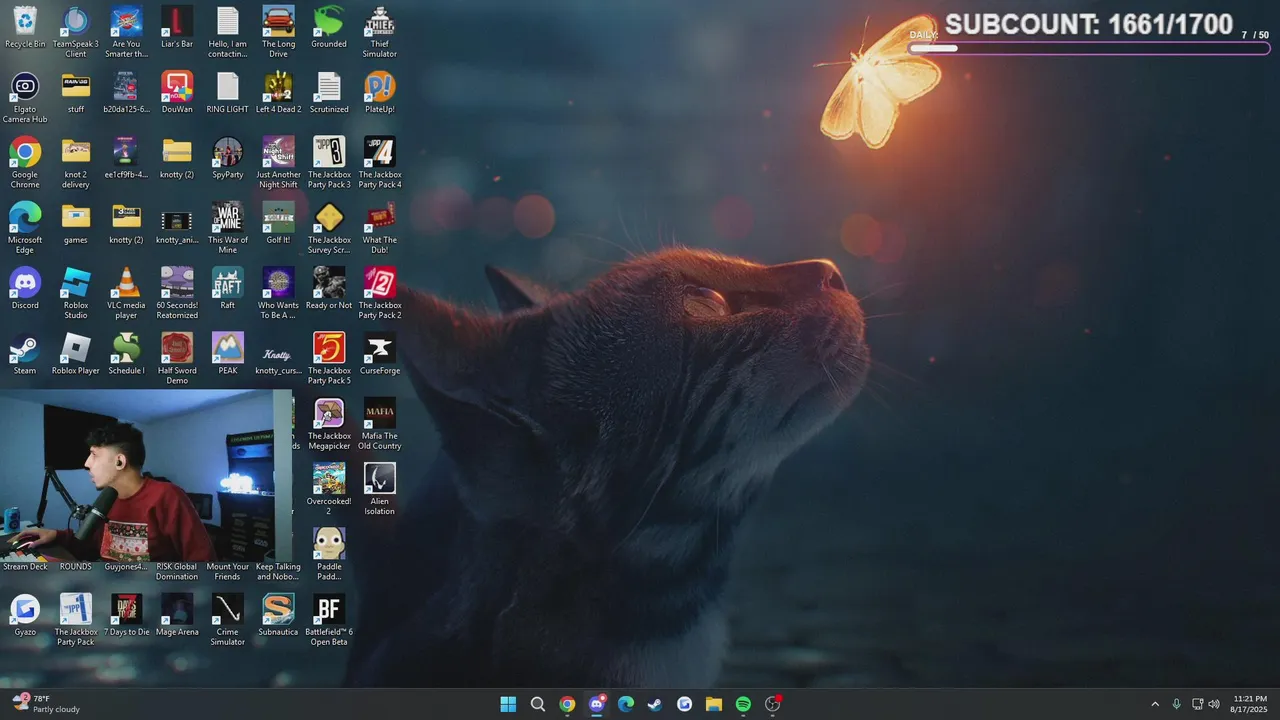Image resolution: width=1280 pixels, height=720 pixels.
Task: Launch the Raft game shortcut
Action: click(x=228, y=288)
